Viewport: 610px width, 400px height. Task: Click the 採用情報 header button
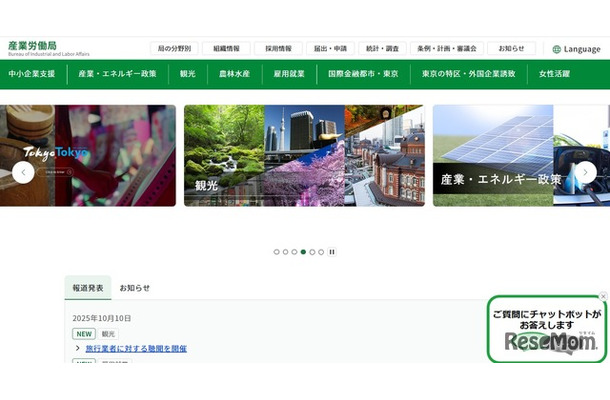(278, 48)
